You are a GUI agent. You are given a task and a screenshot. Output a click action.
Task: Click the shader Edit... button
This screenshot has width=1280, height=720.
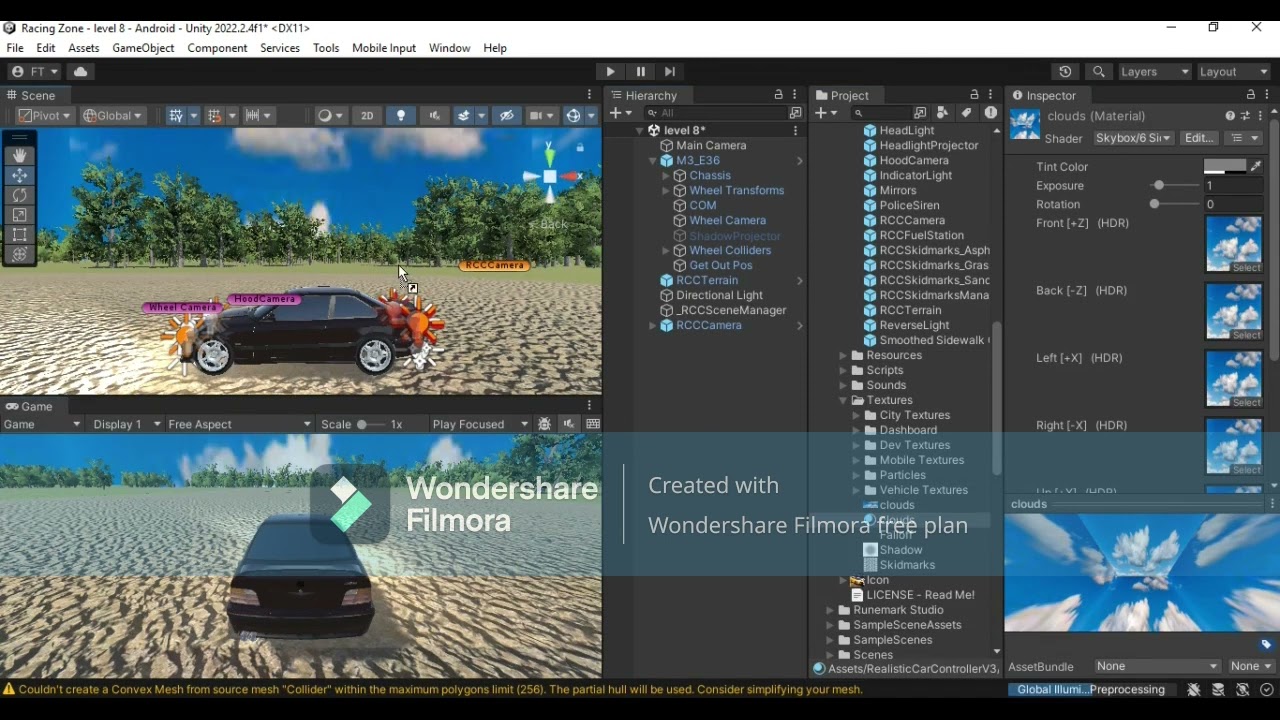[1199, 138]
